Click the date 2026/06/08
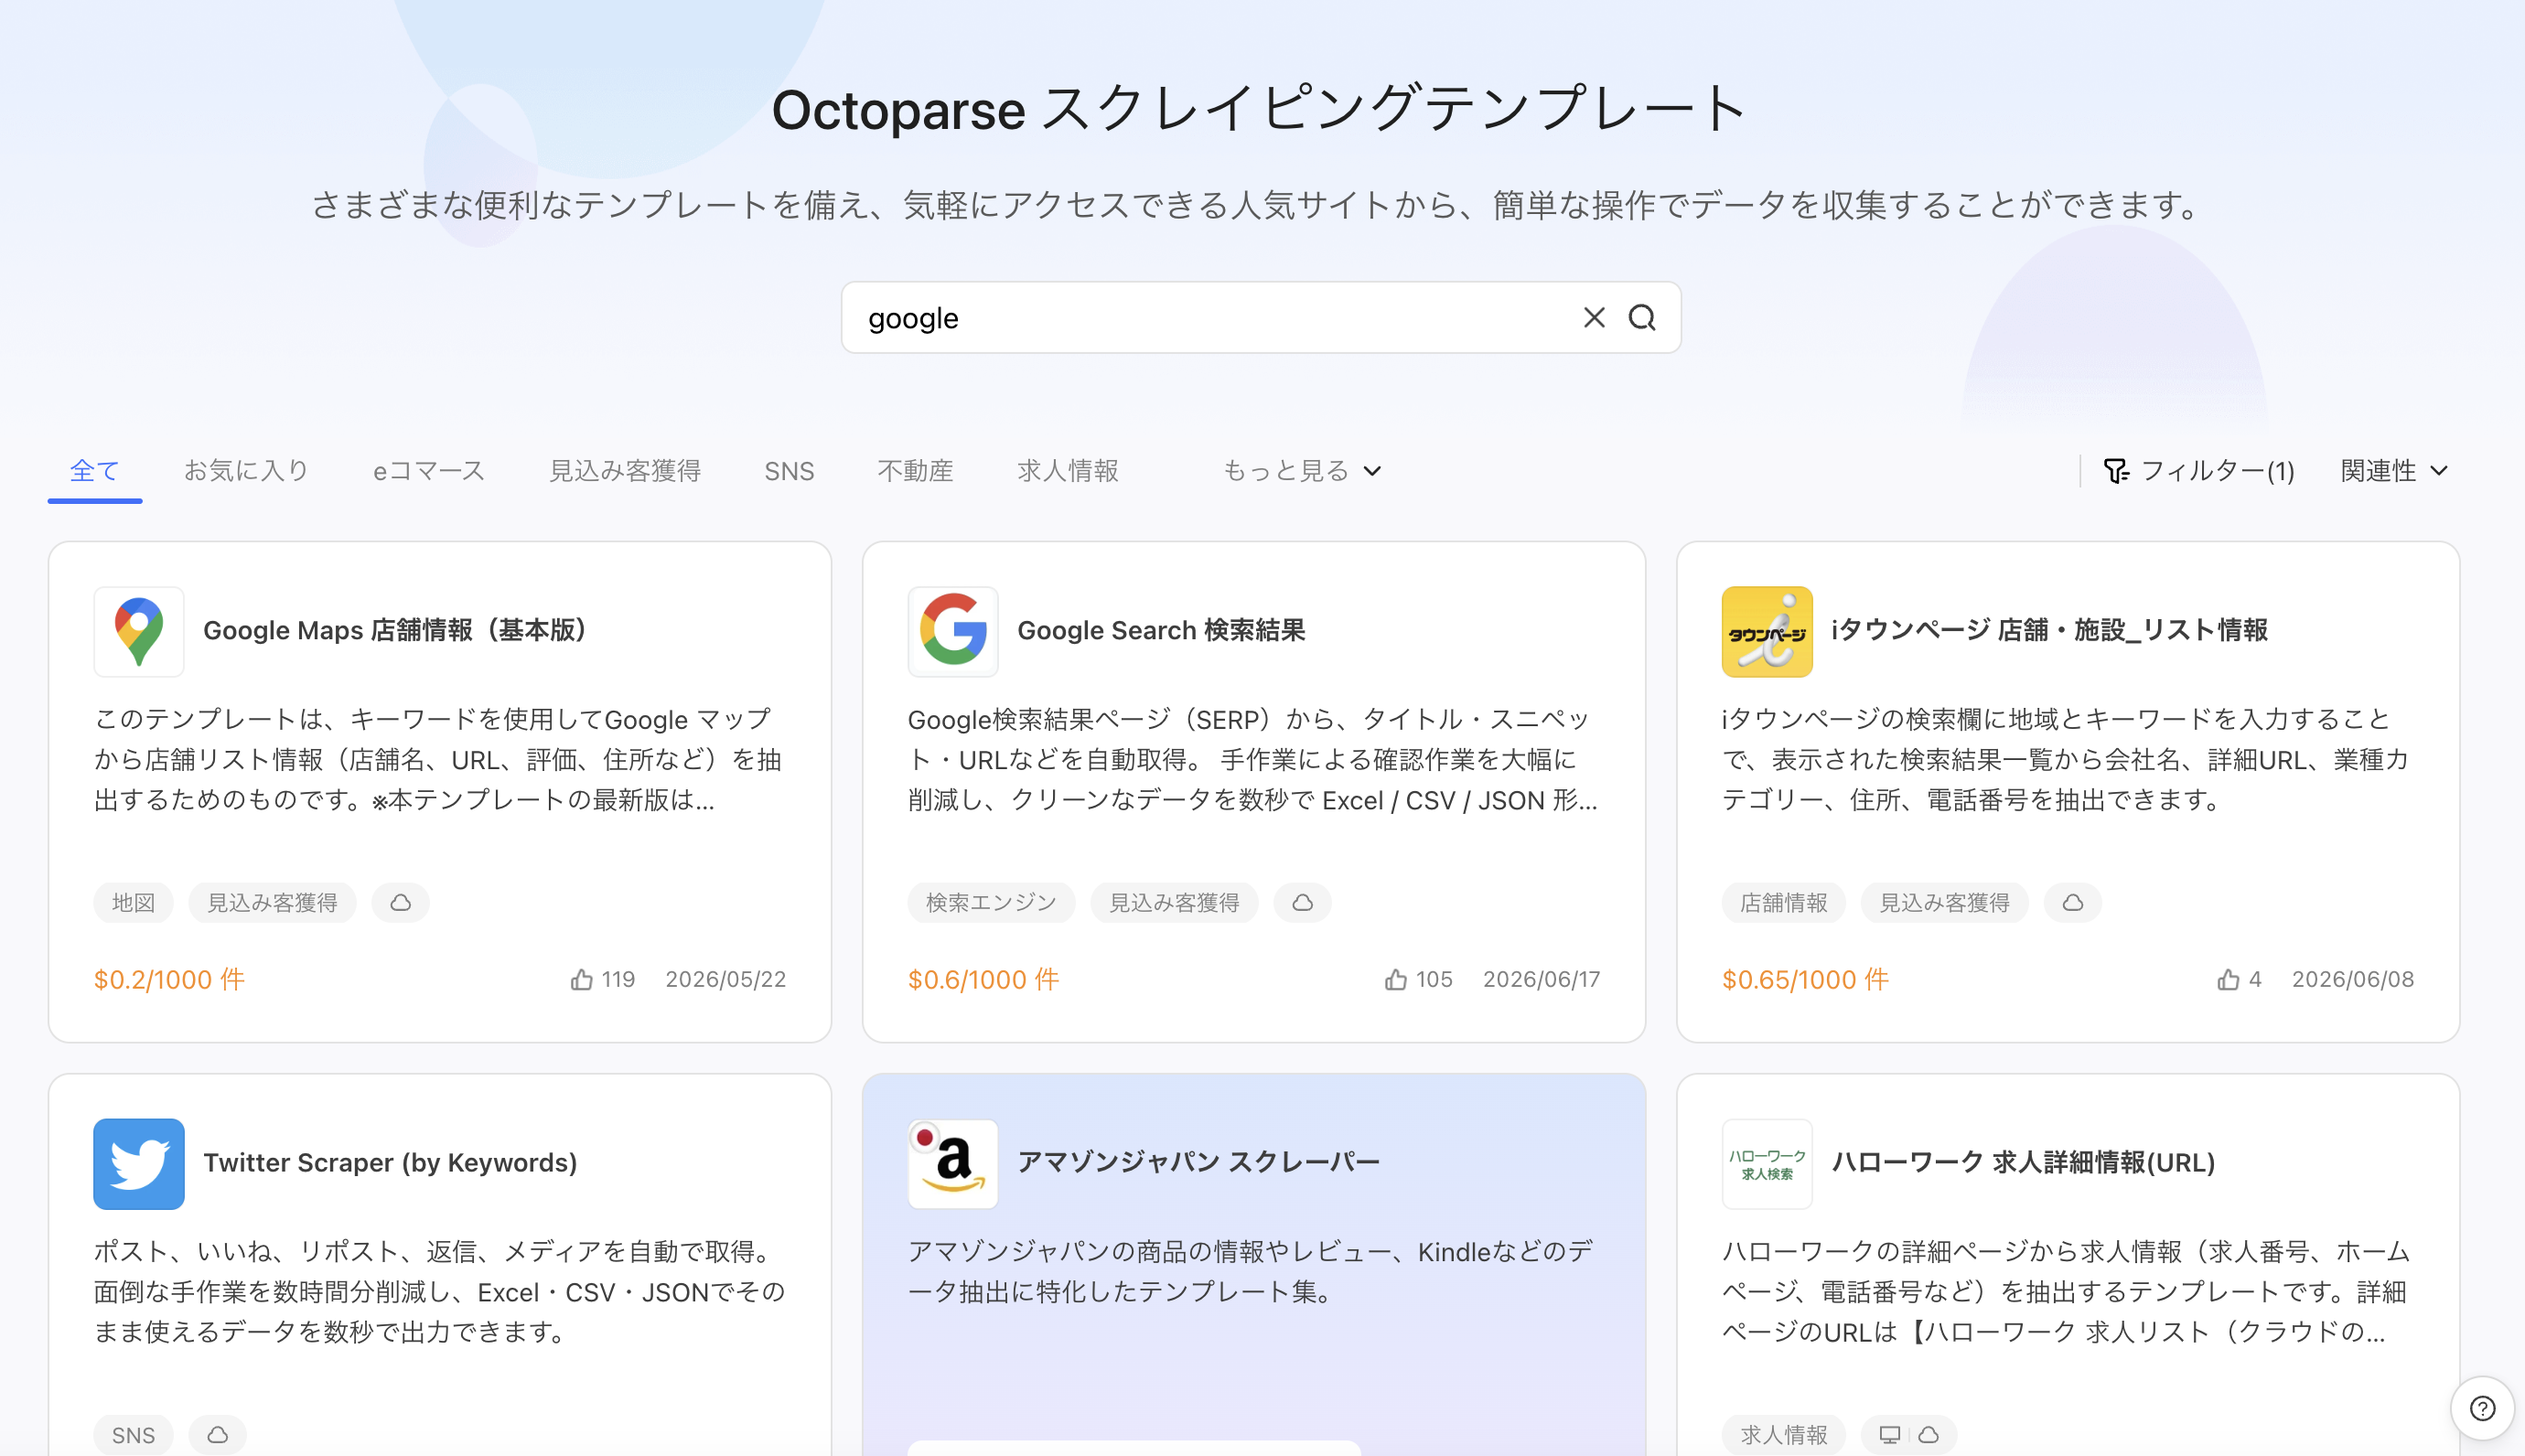This screenshot has height=1456, width=2525. click(2353, 979)
